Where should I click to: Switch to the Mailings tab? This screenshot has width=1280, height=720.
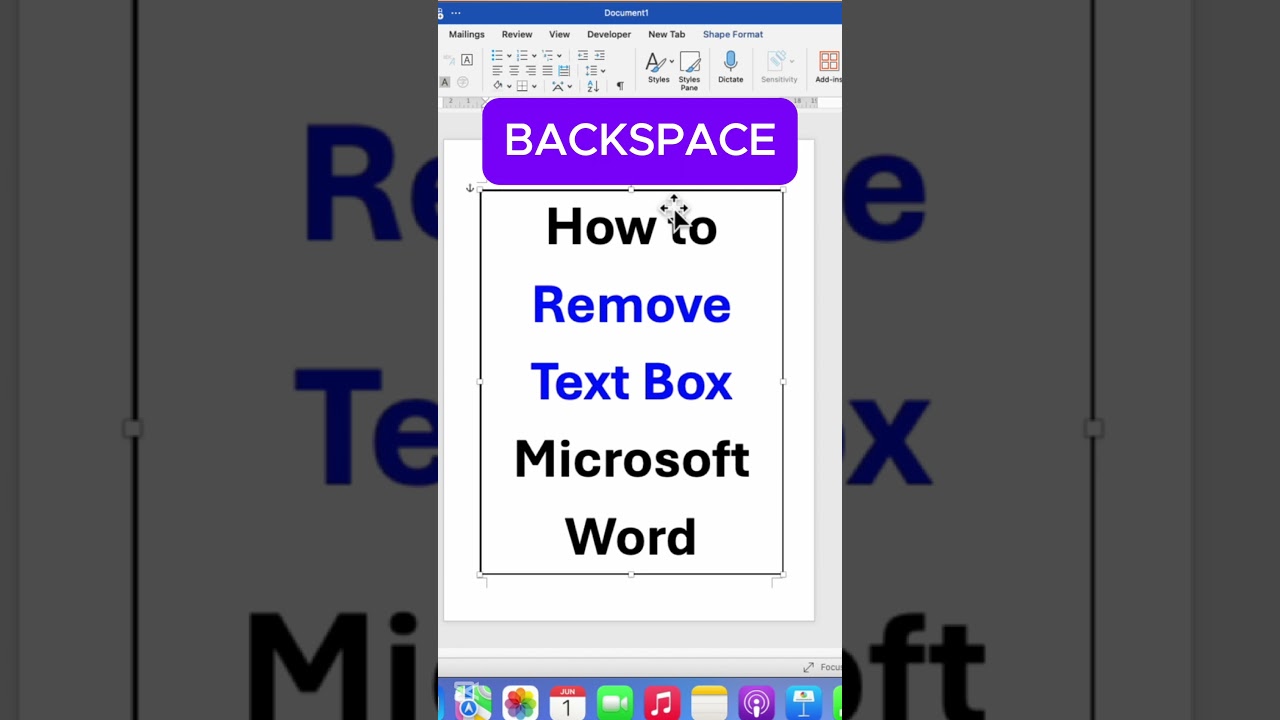466,34
